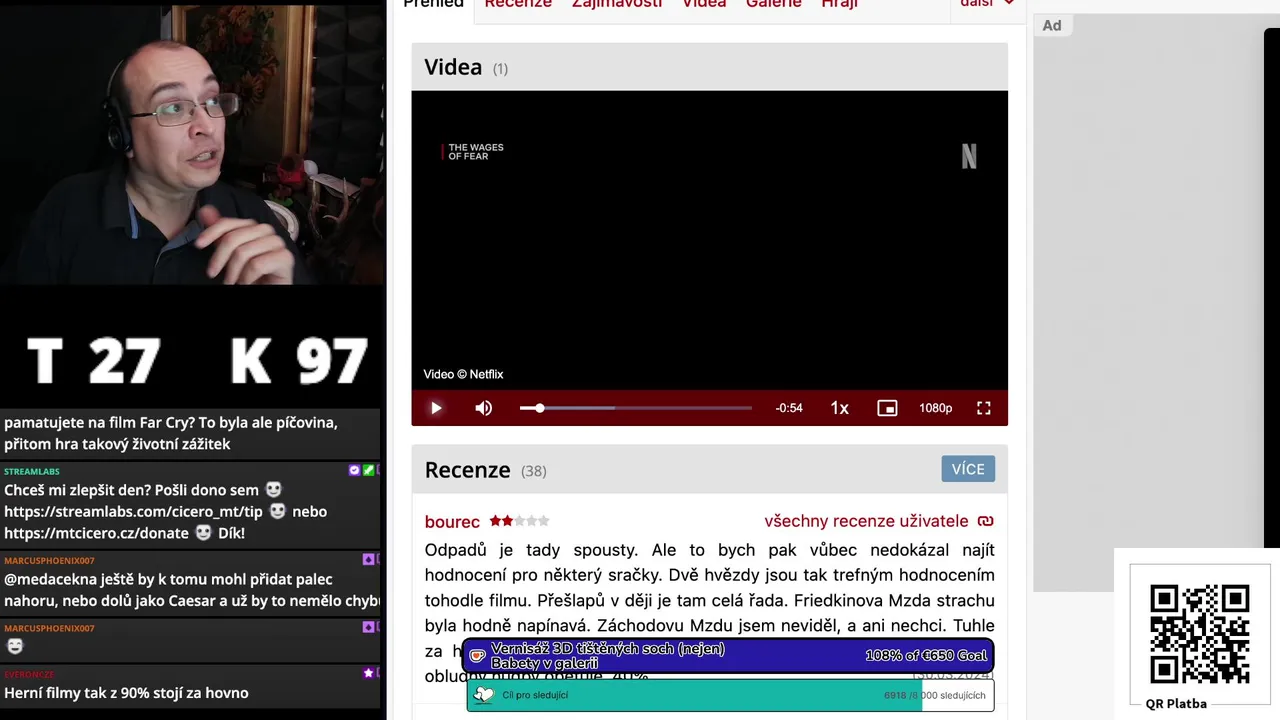This screenshot has height=720, width=1280.
Task: Click the EVERONCZE star badge icon
Action: [368, 673]
